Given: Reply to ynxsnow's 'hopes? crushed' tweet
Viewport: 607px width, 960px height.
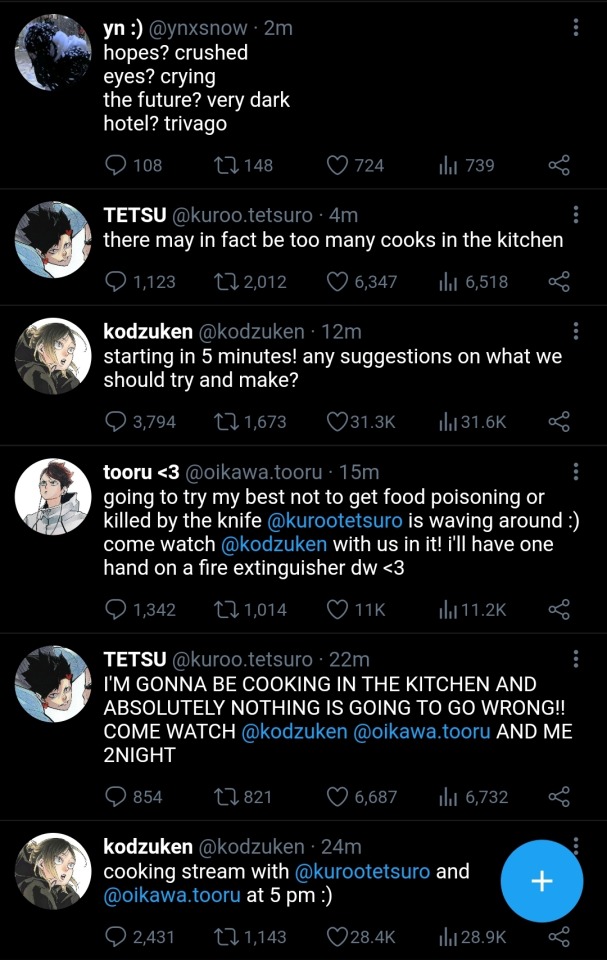Looking at the screenshot, I should pos(117,165).
